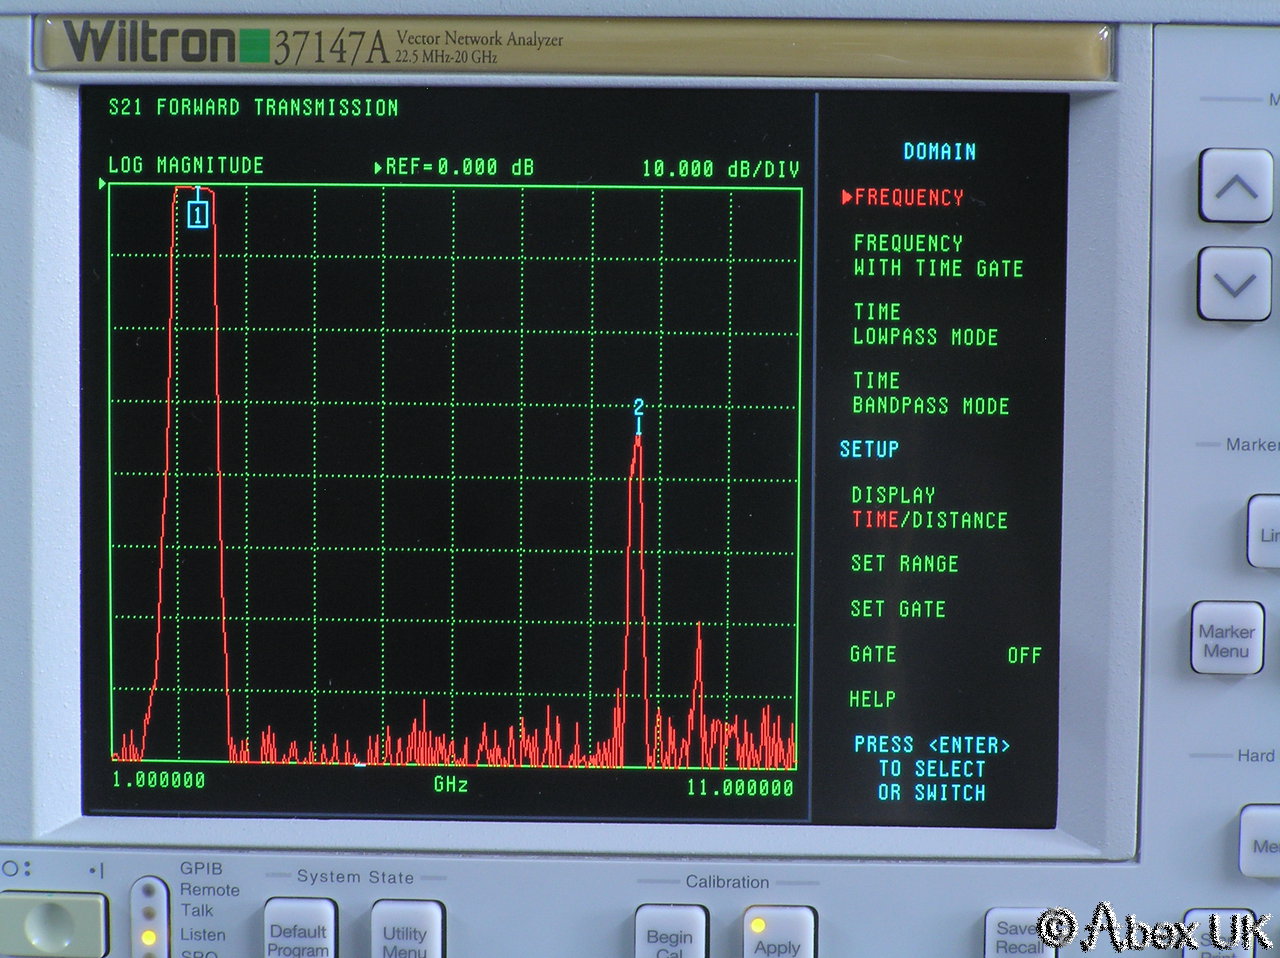
Task: Toggle the Apply calibration key
Action: point(777,937)
